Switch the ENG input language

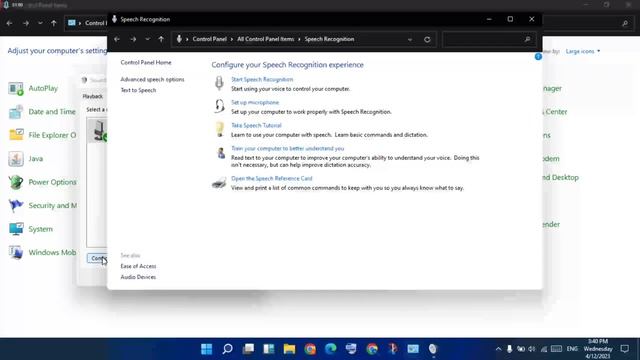572,349
